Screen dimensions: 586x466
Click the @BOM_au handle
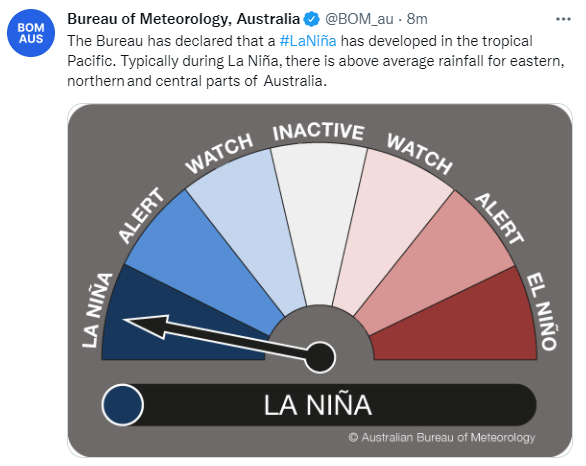359,19
